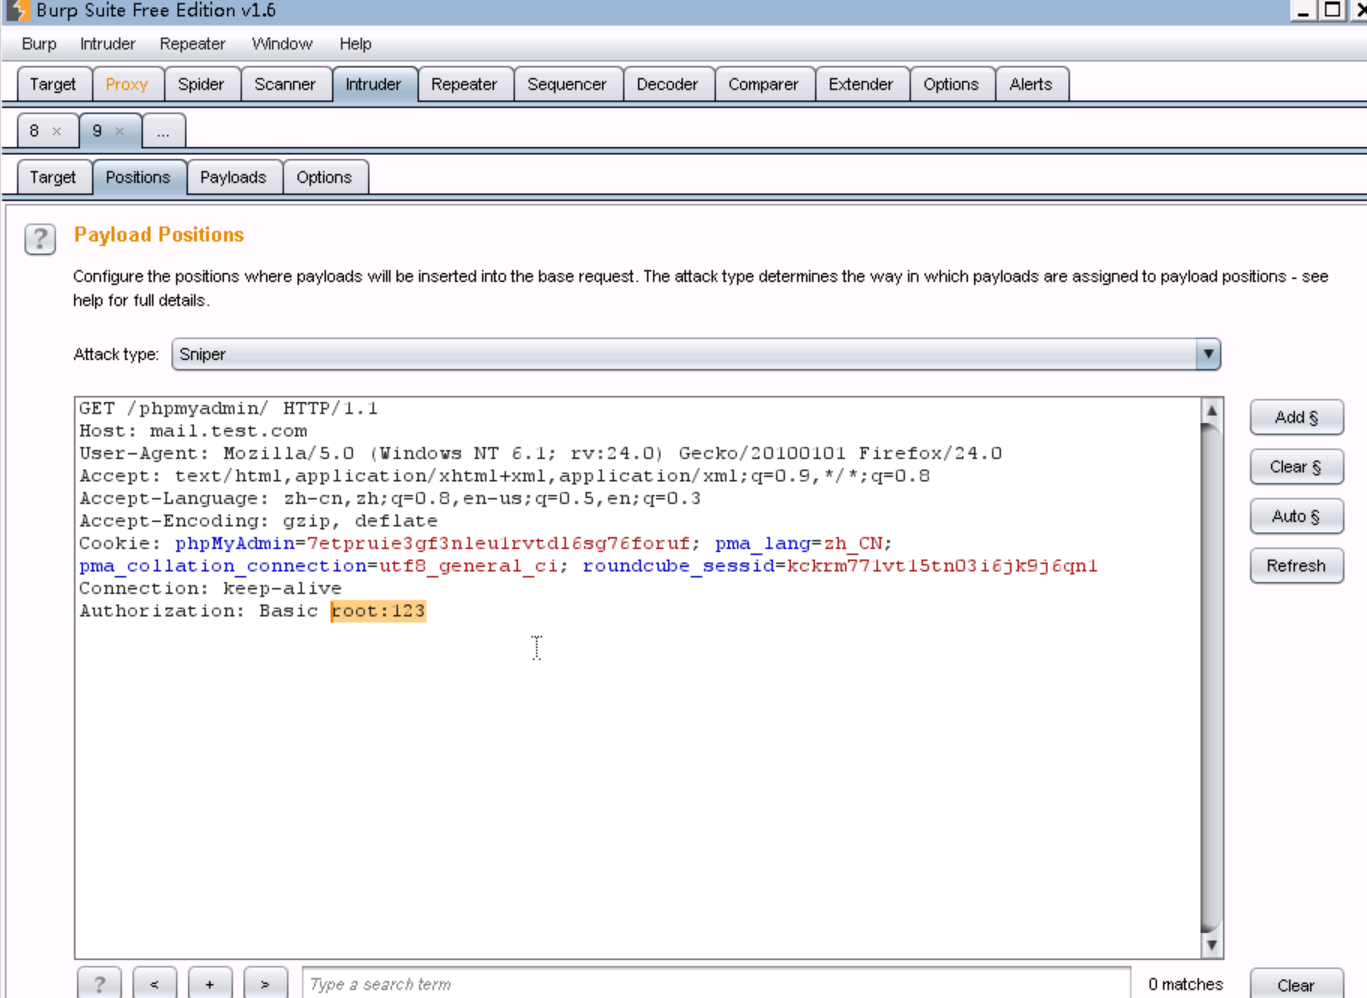Click the search help question-mark button
Image resolution: width=1367 pixels, height=998 pixels.
99,984
